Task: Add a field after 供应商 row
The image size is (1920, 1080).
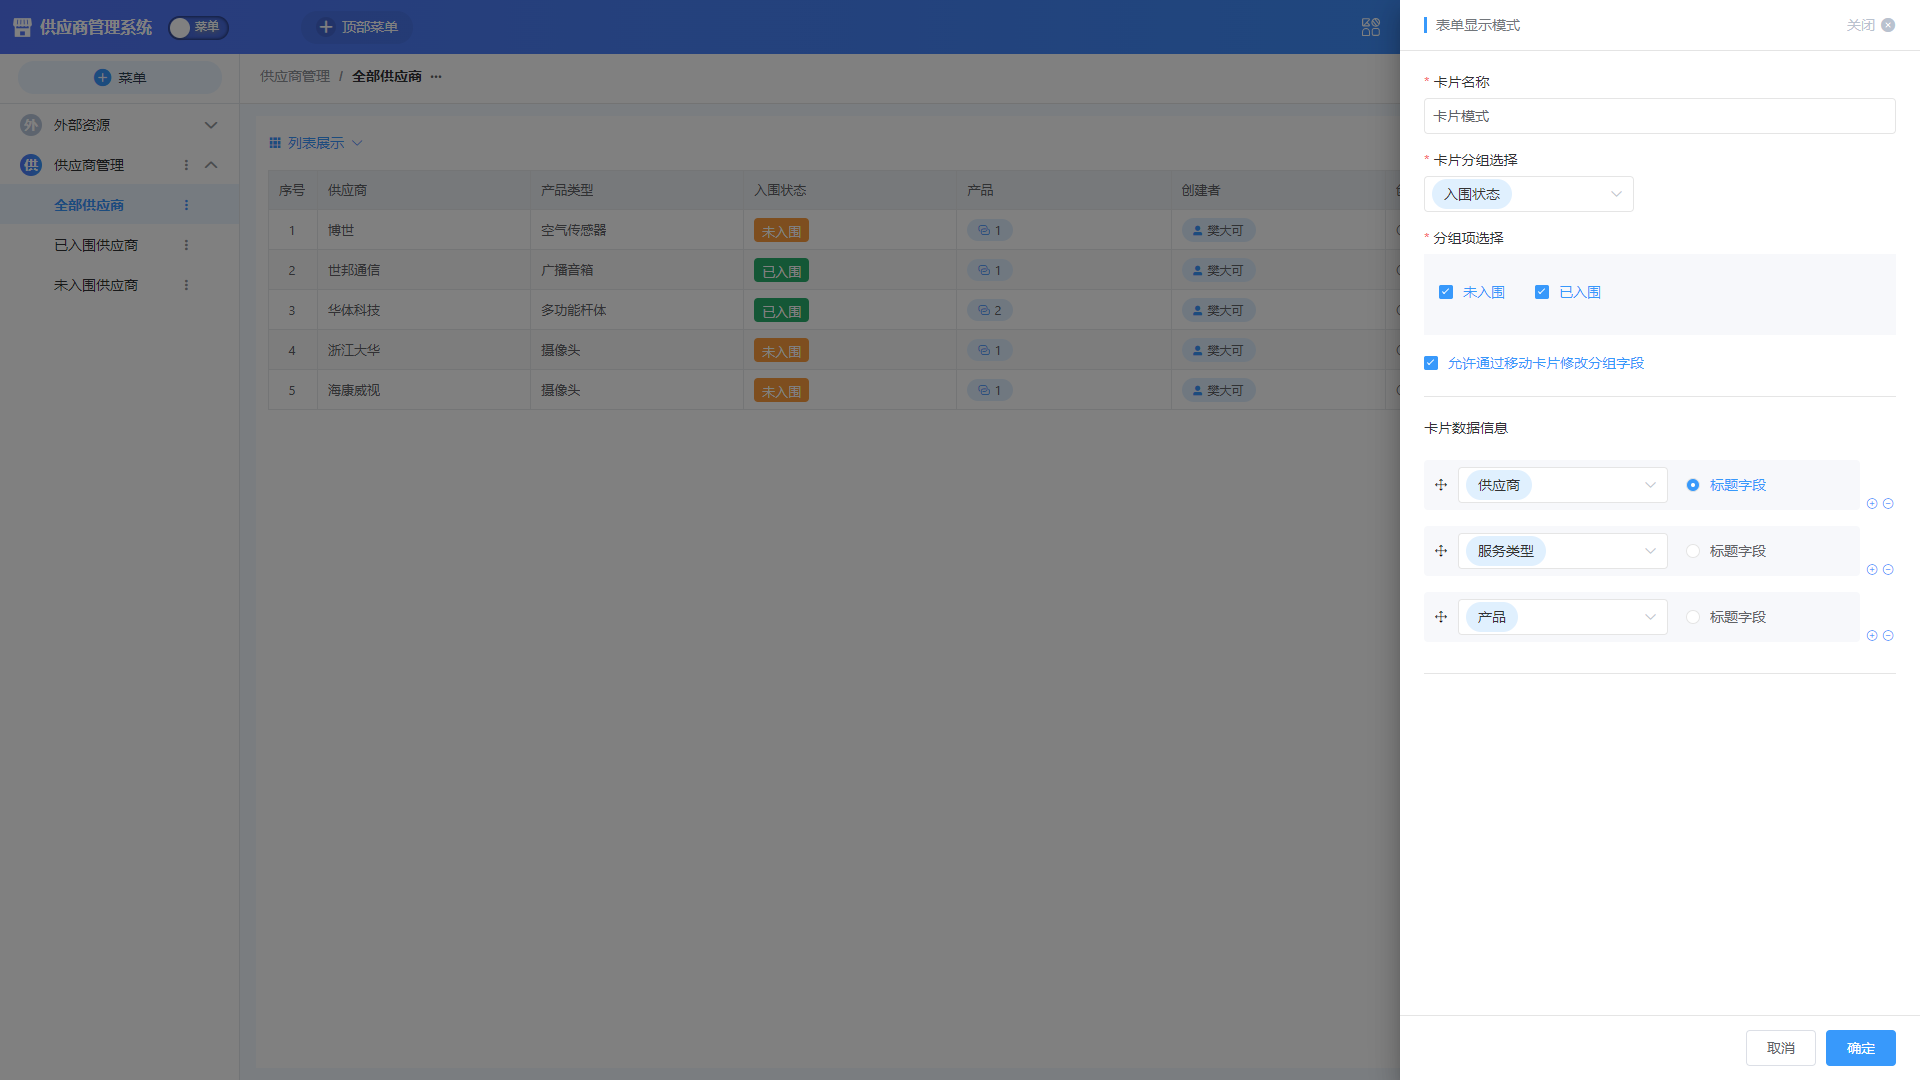Action: [x=1872, y=504]
